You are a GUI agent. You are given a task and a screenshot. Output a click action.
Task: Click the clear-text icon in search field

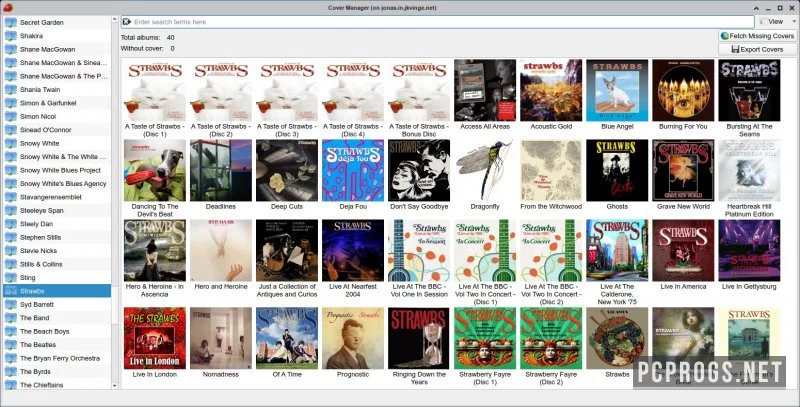click(x=127, y=22)
